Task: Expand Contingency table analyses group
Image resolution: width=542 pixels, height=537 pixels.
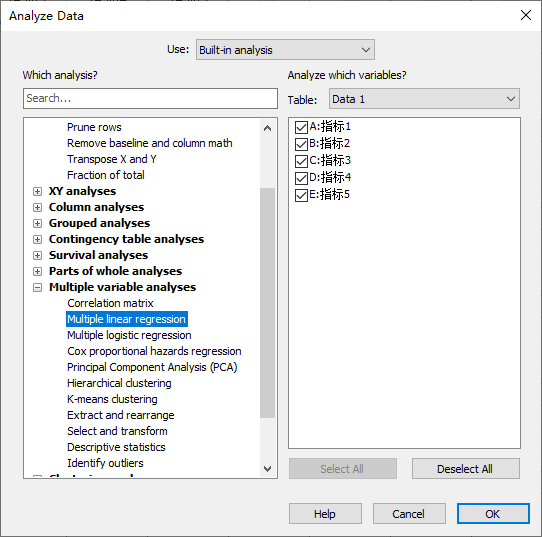Action: pyautogui.click(x=37, y=239)
